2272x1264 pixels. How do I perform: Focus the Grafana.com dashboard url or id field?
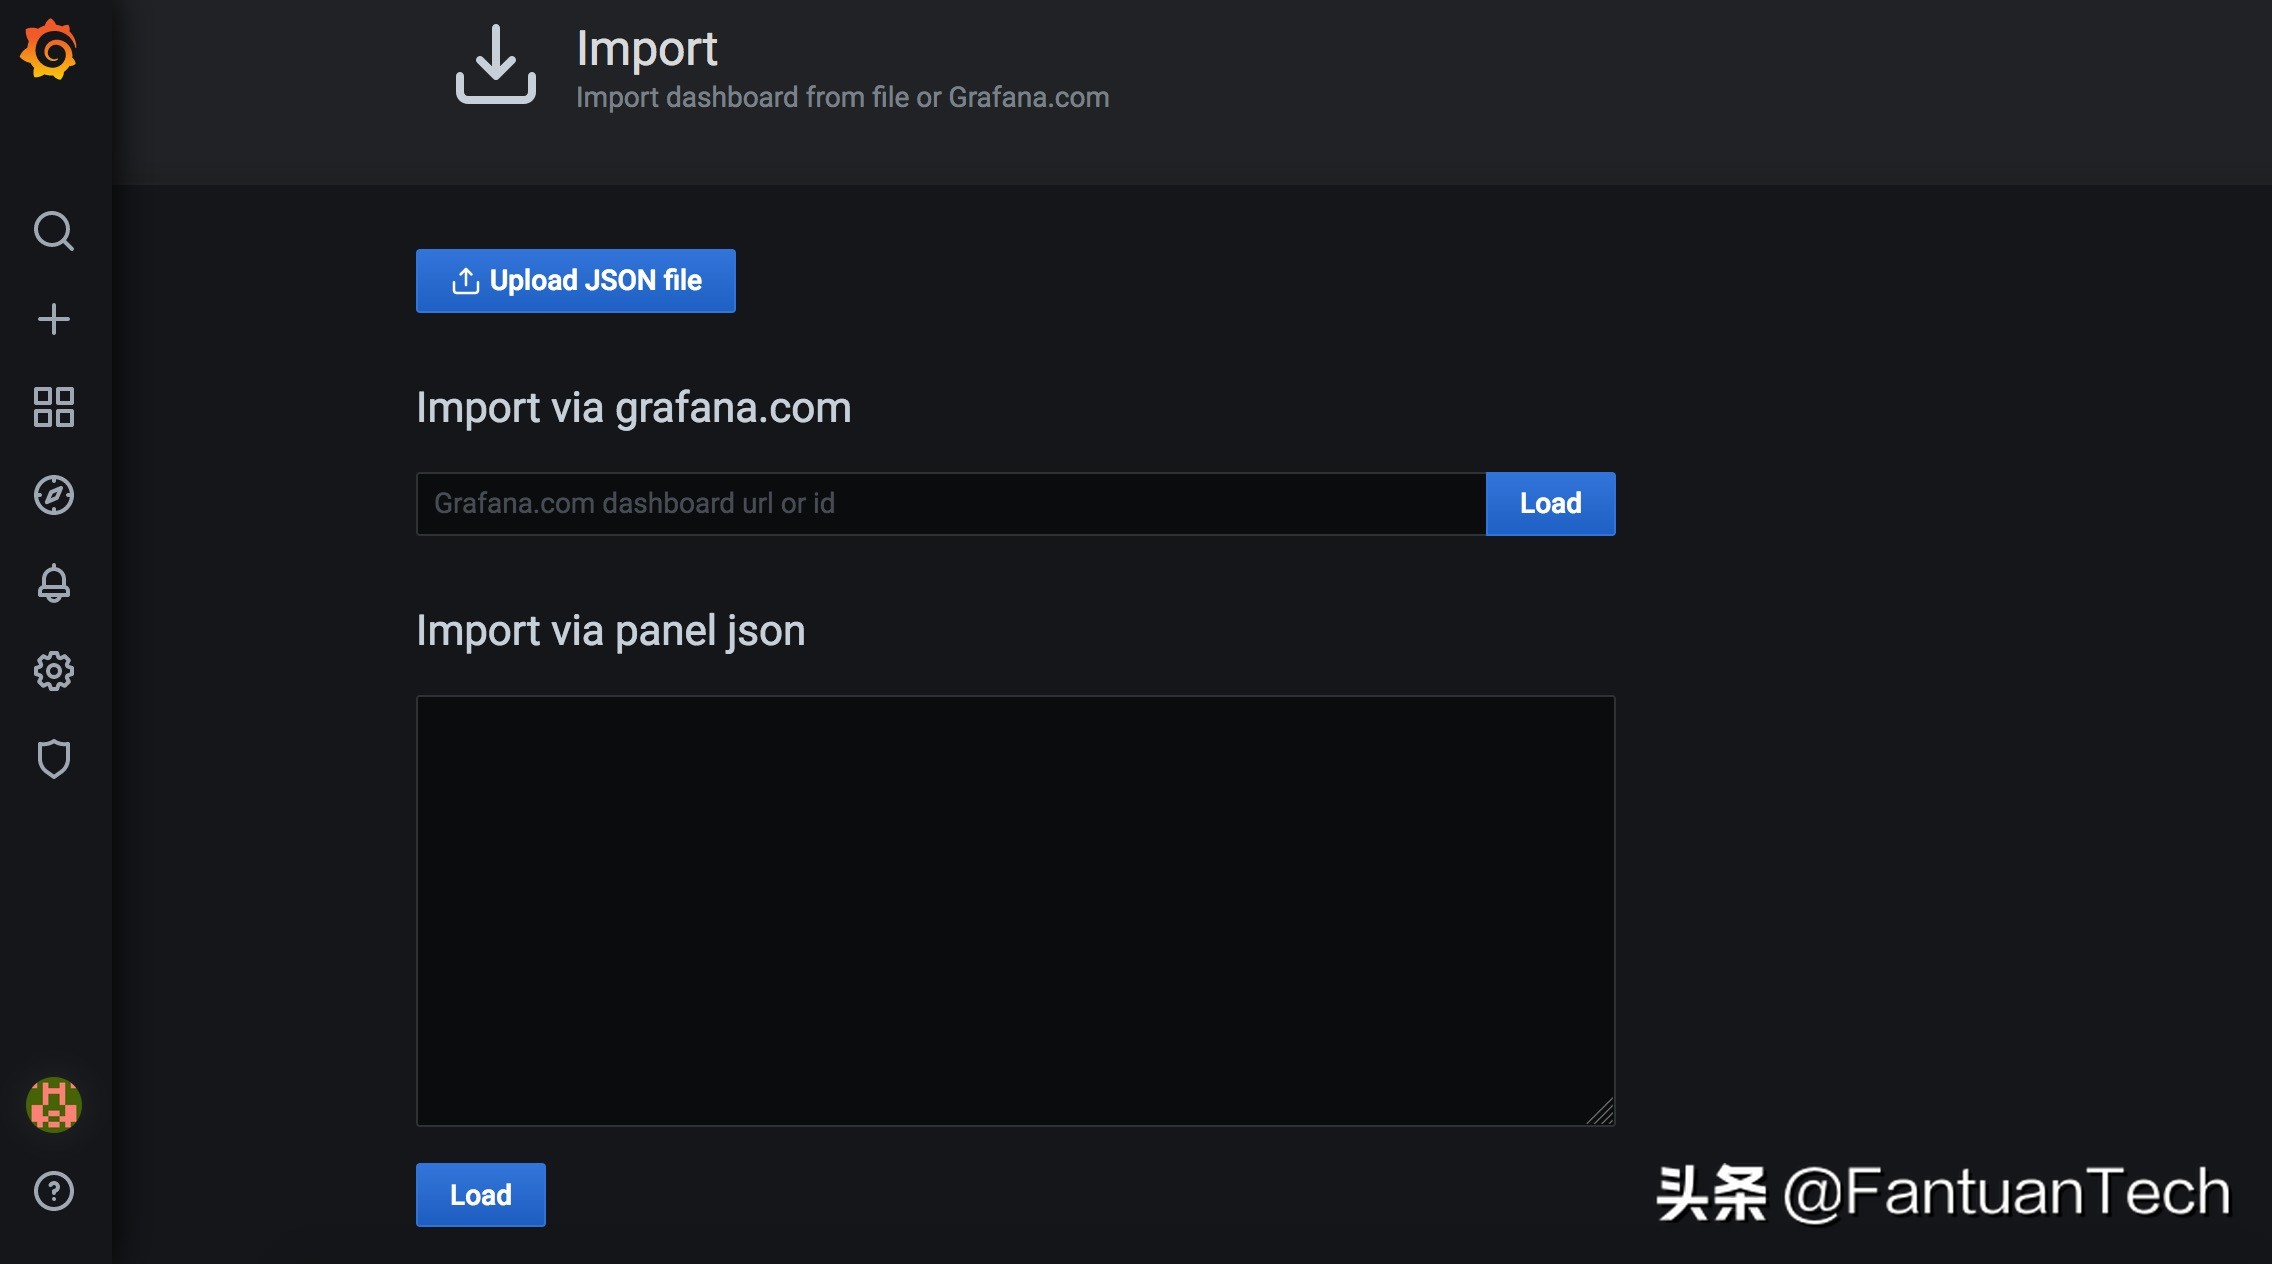[951, 504]
